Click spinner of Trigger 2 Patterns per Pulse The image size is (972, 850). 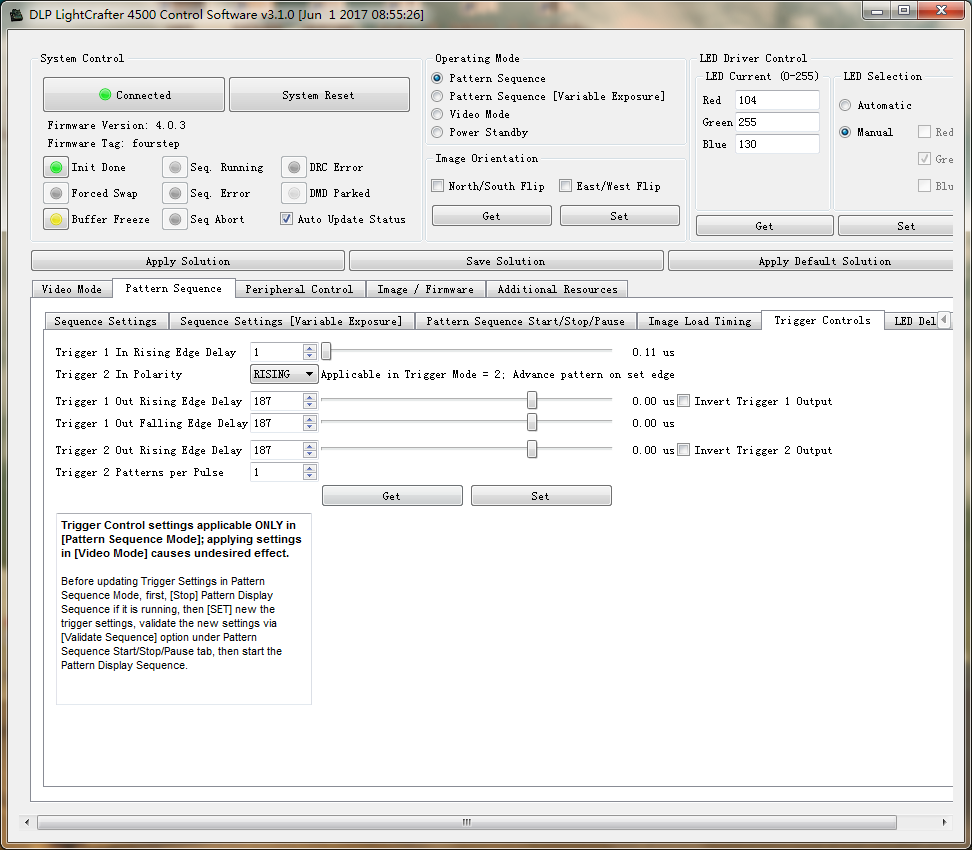310,472
